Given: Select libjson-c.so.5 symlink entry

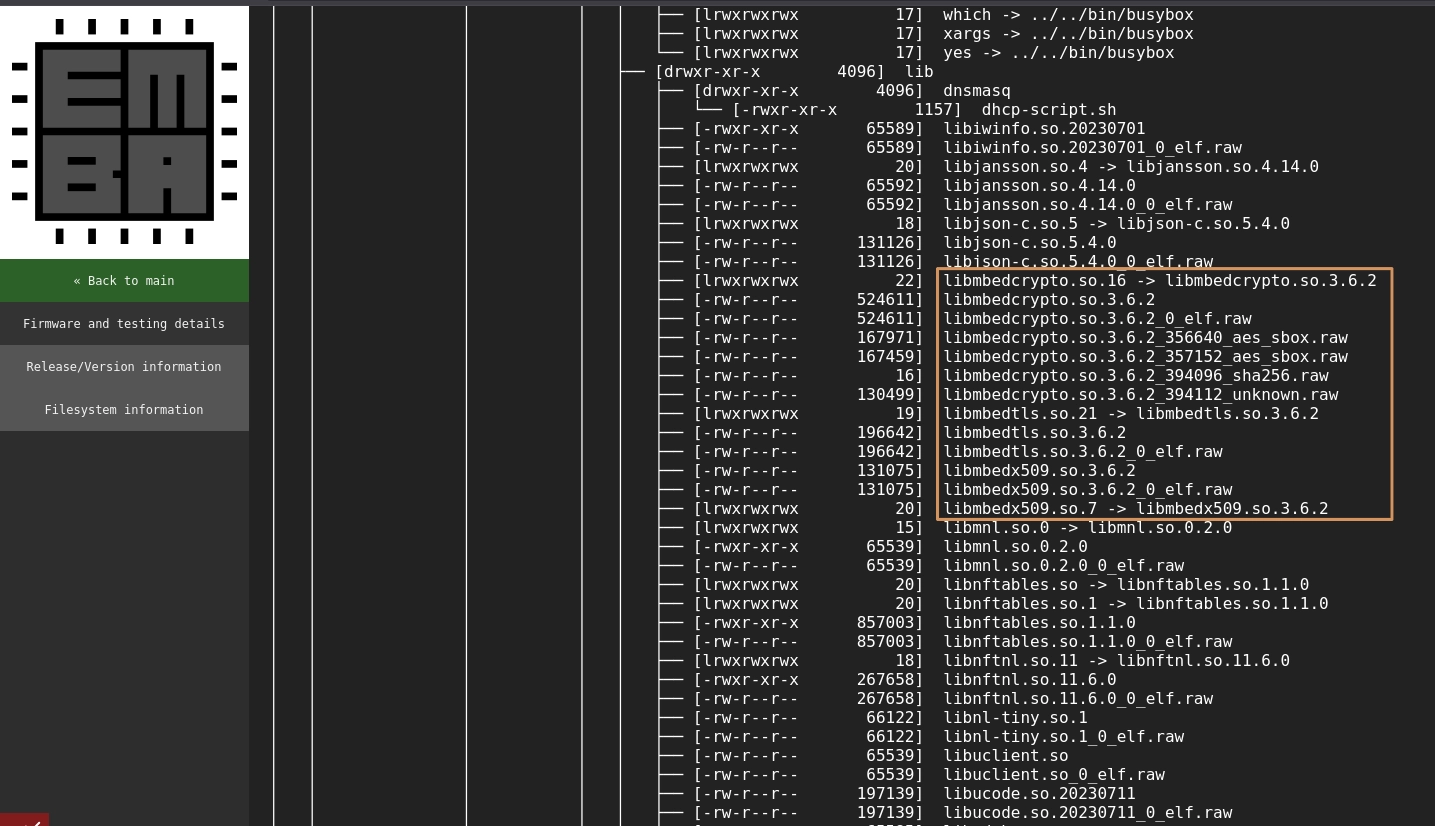Looking at the screenshot, I should tap(1117, 224).
